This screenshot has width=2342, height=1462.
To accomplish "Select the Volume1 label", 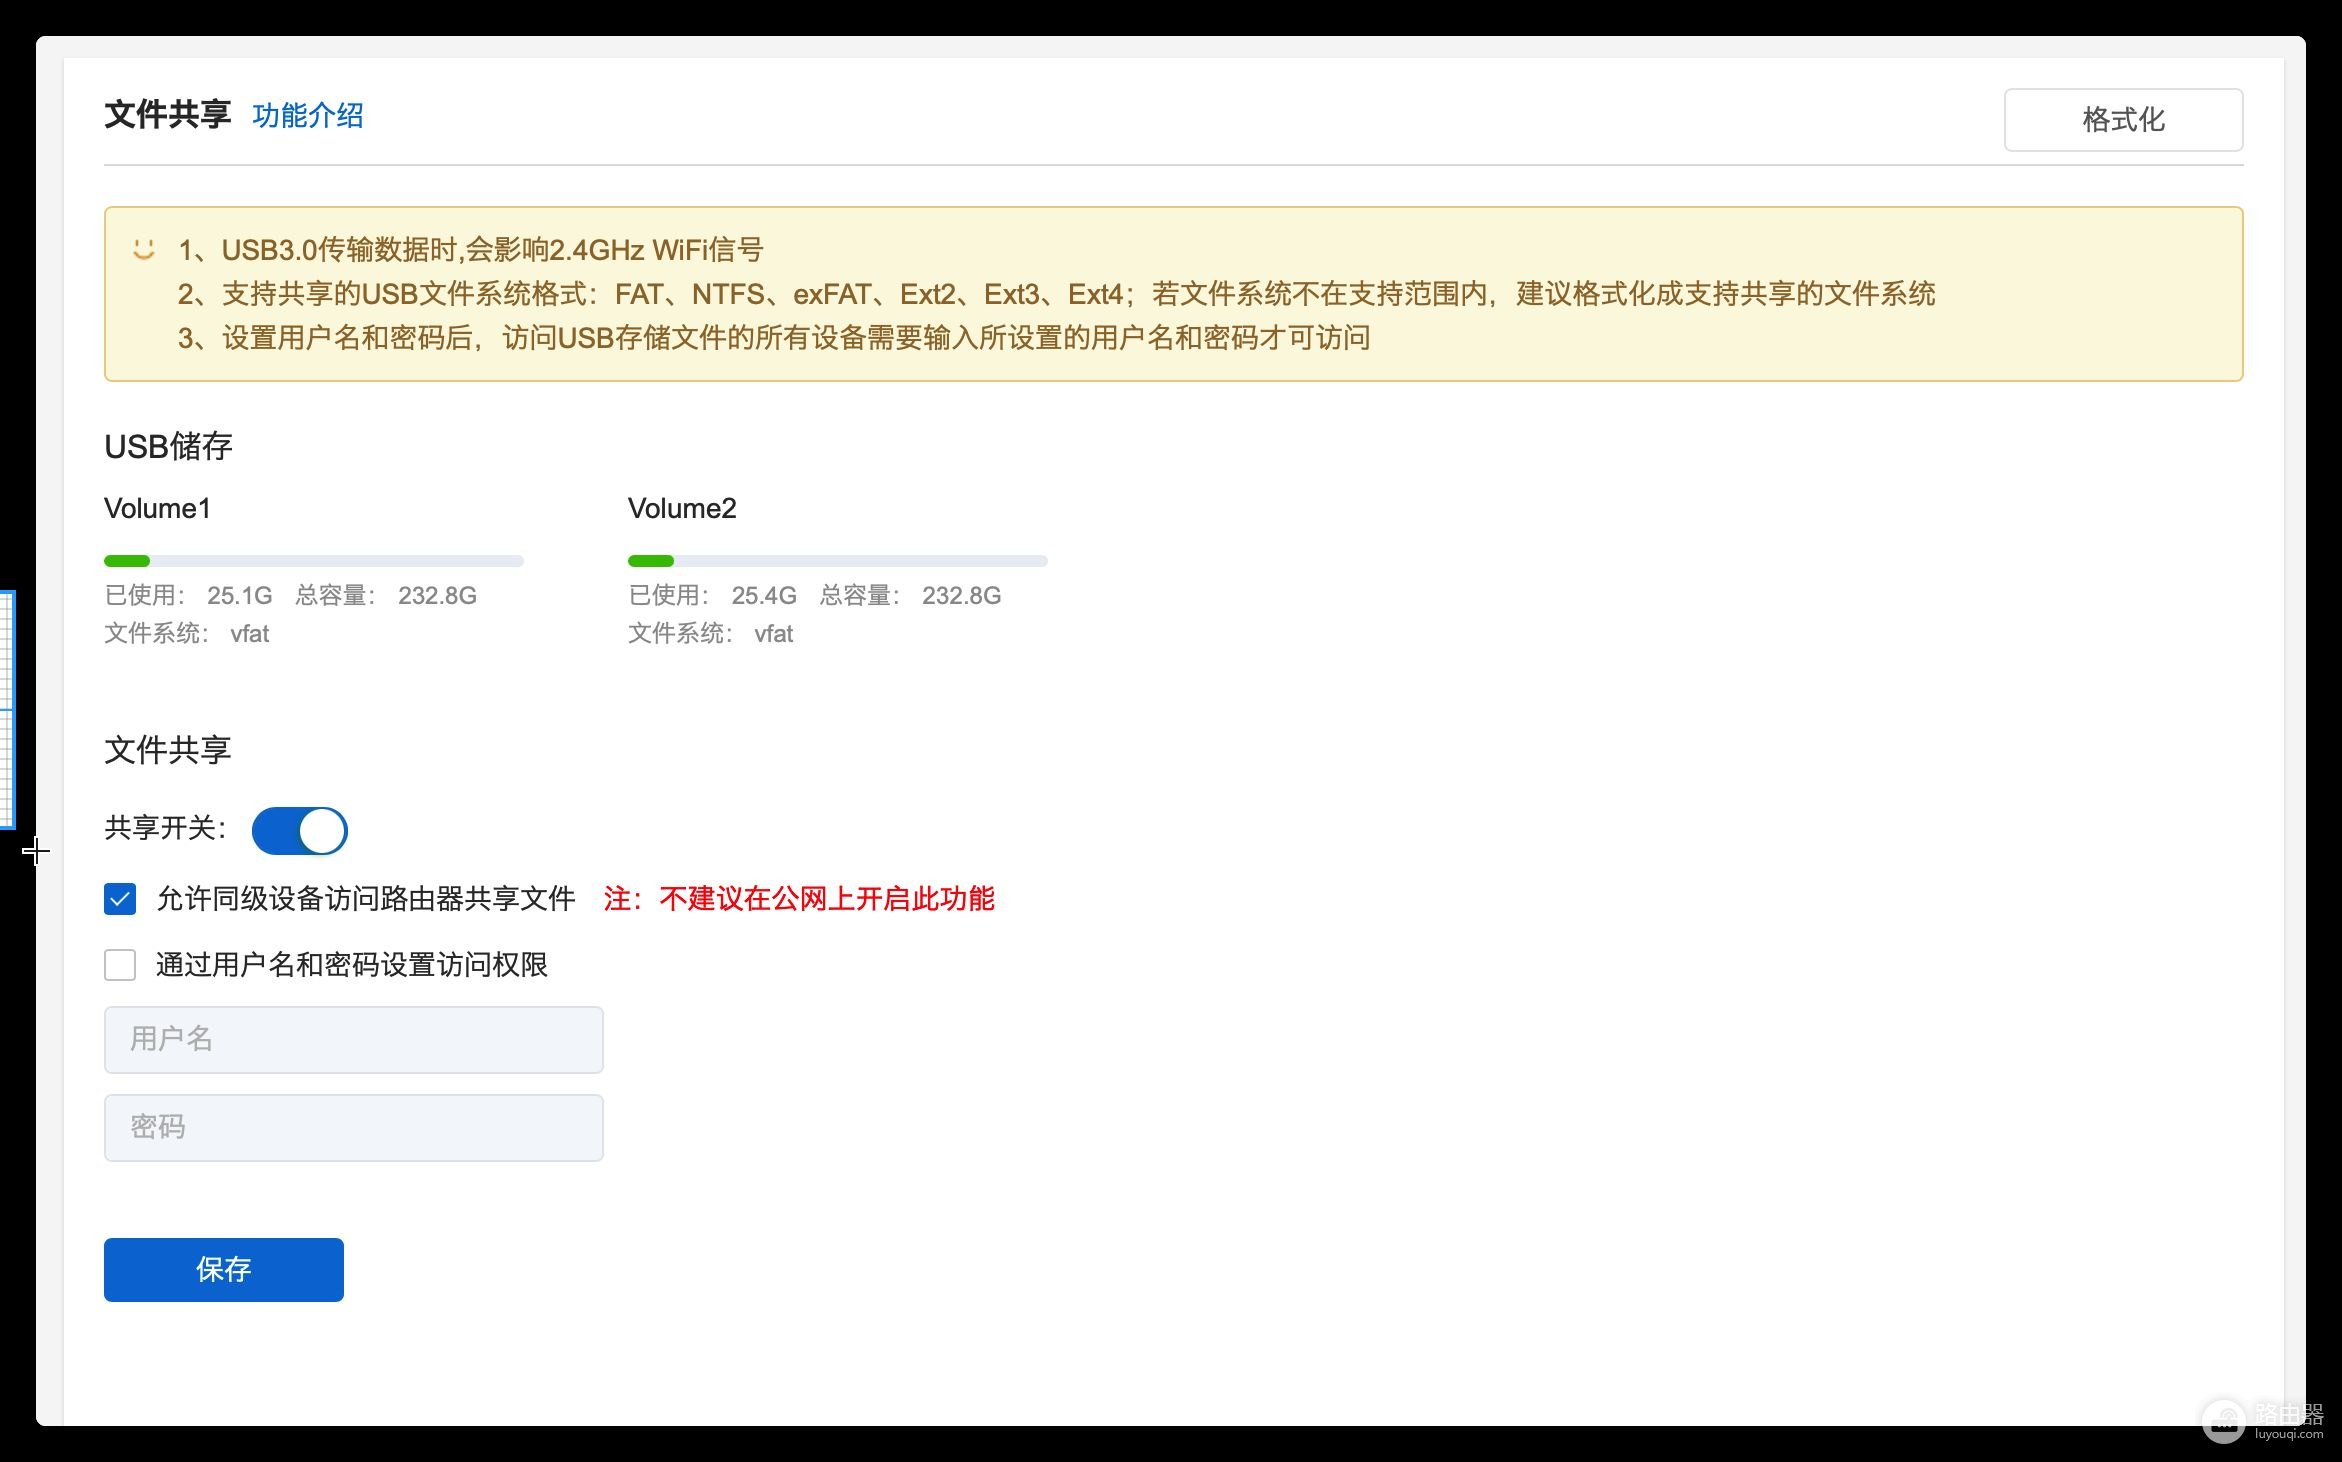I will [157, 509].
